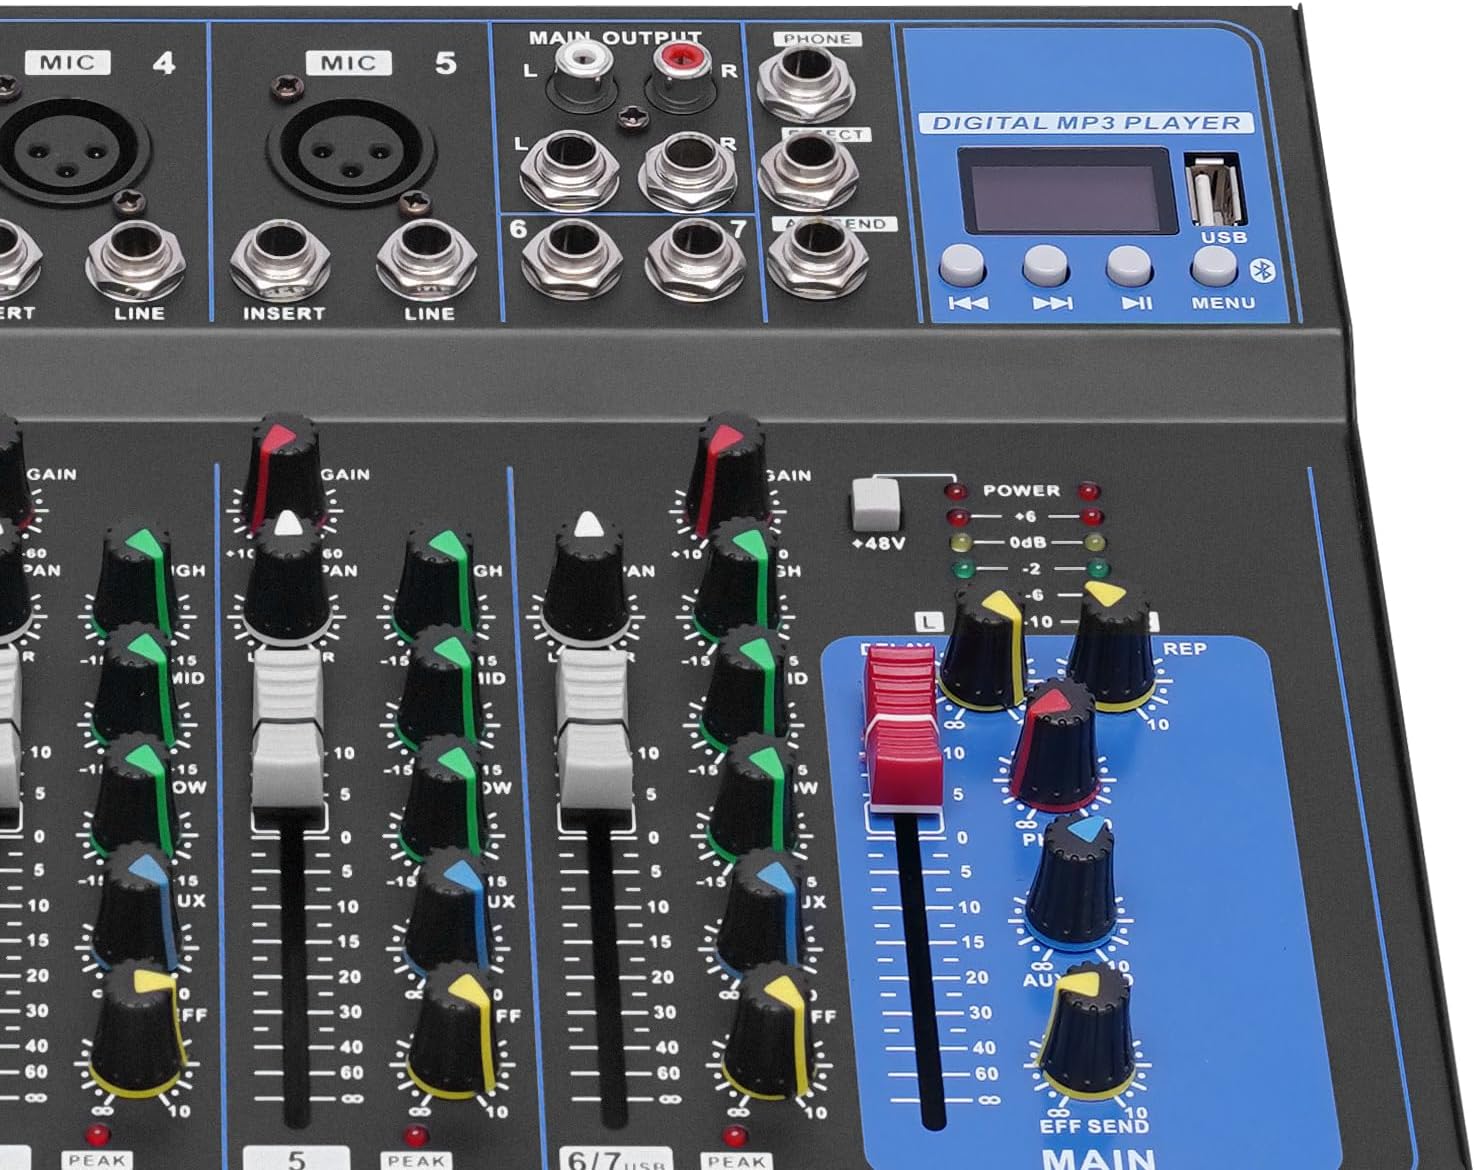Viewport: 1475px width, 1170px height.
Task: Skip to next track on MP3 player
Action: click(1046, 265)
